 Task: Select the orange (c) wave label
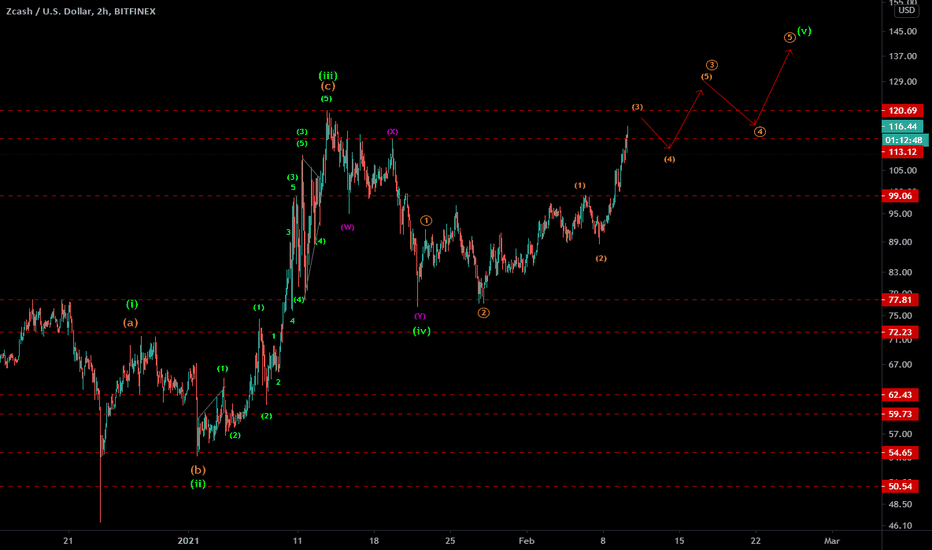pyautogui.click(x=328, y=86)
